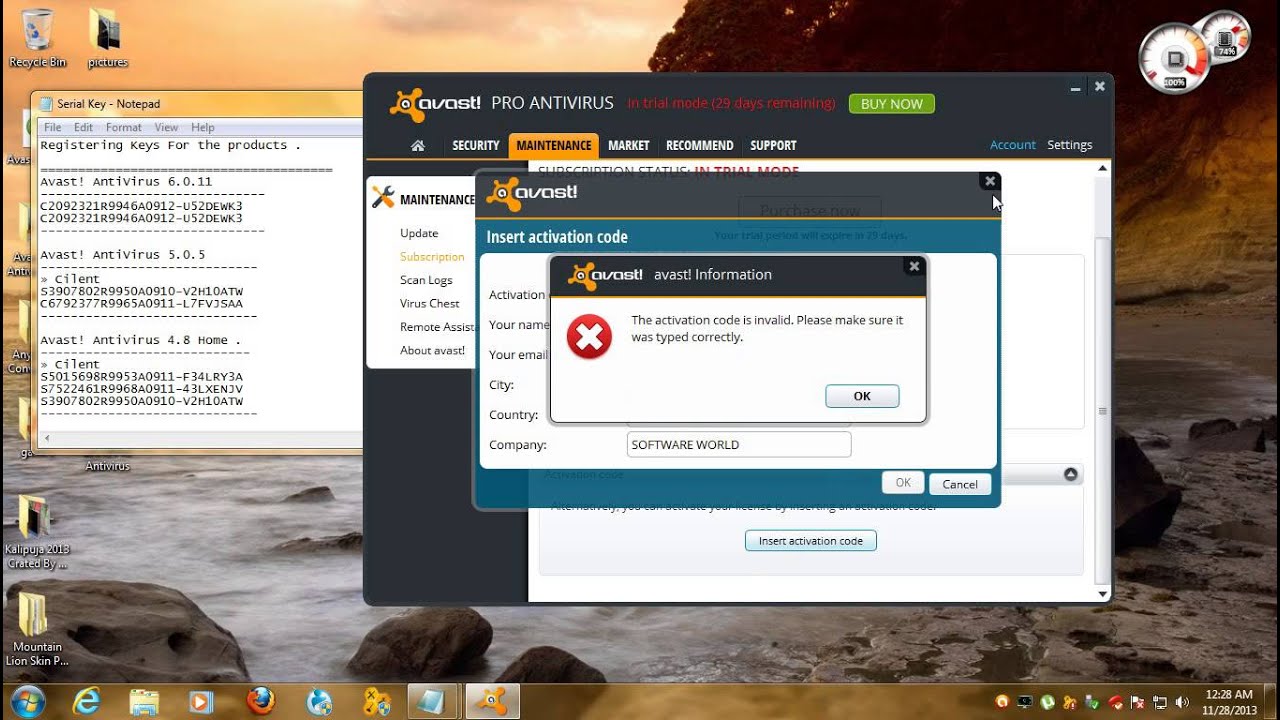
Task: Select Subscription in the sidebar
Action: (432, 257)
